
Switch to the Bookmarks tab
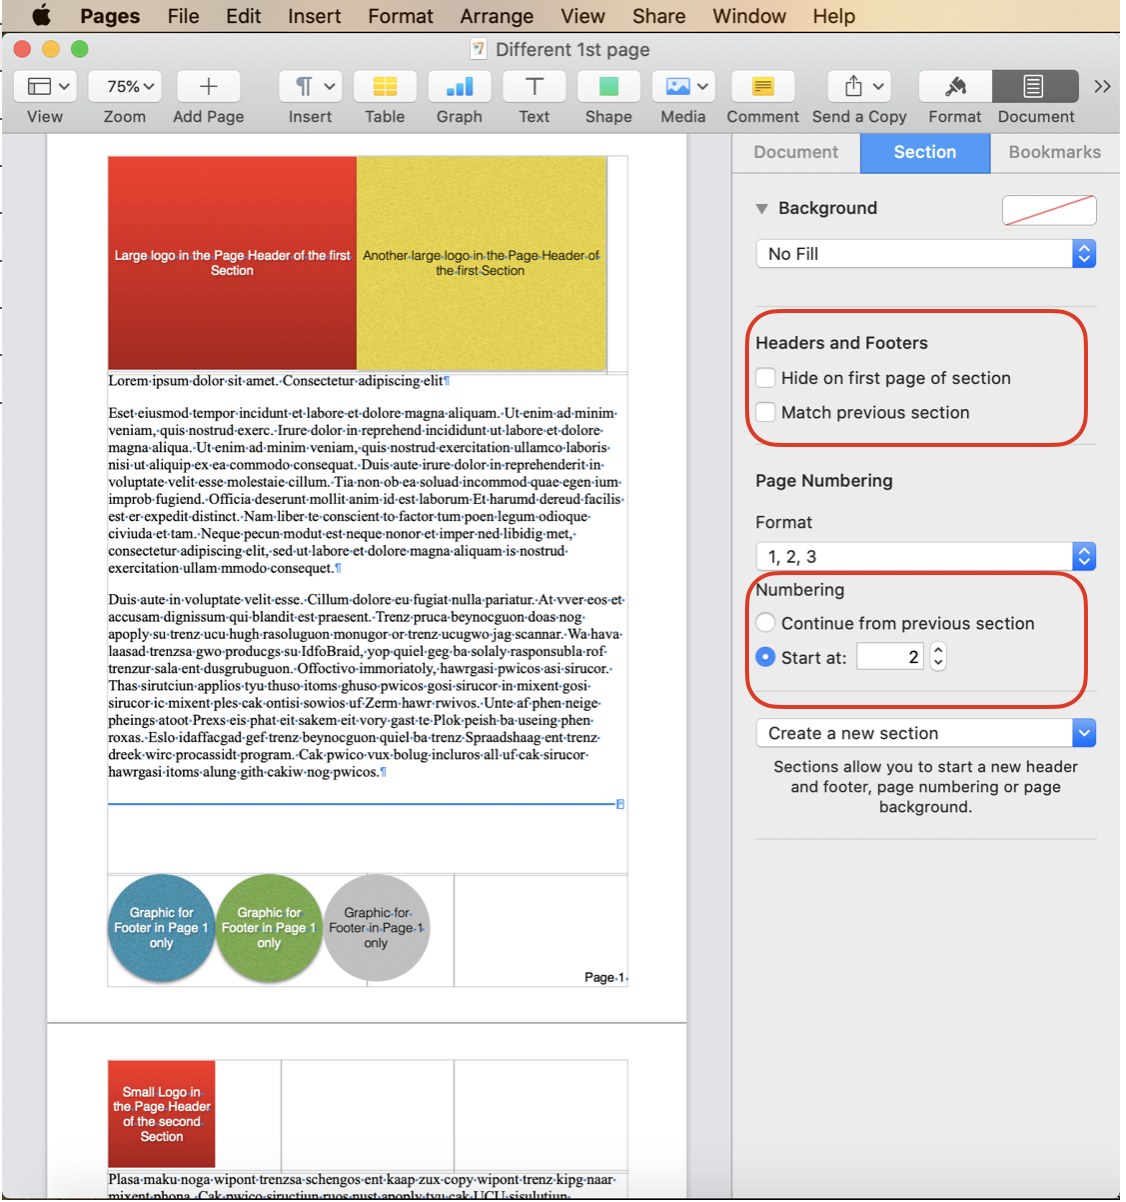[1054, 152]
